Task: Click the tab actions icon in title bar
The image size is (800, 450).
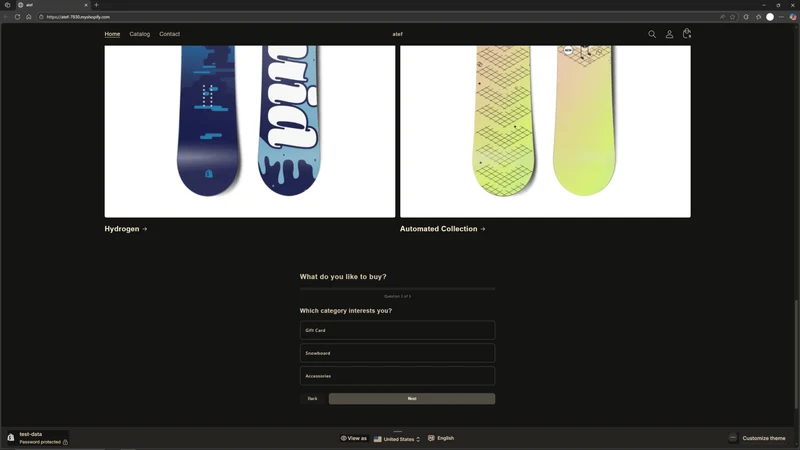Action: 7,5
